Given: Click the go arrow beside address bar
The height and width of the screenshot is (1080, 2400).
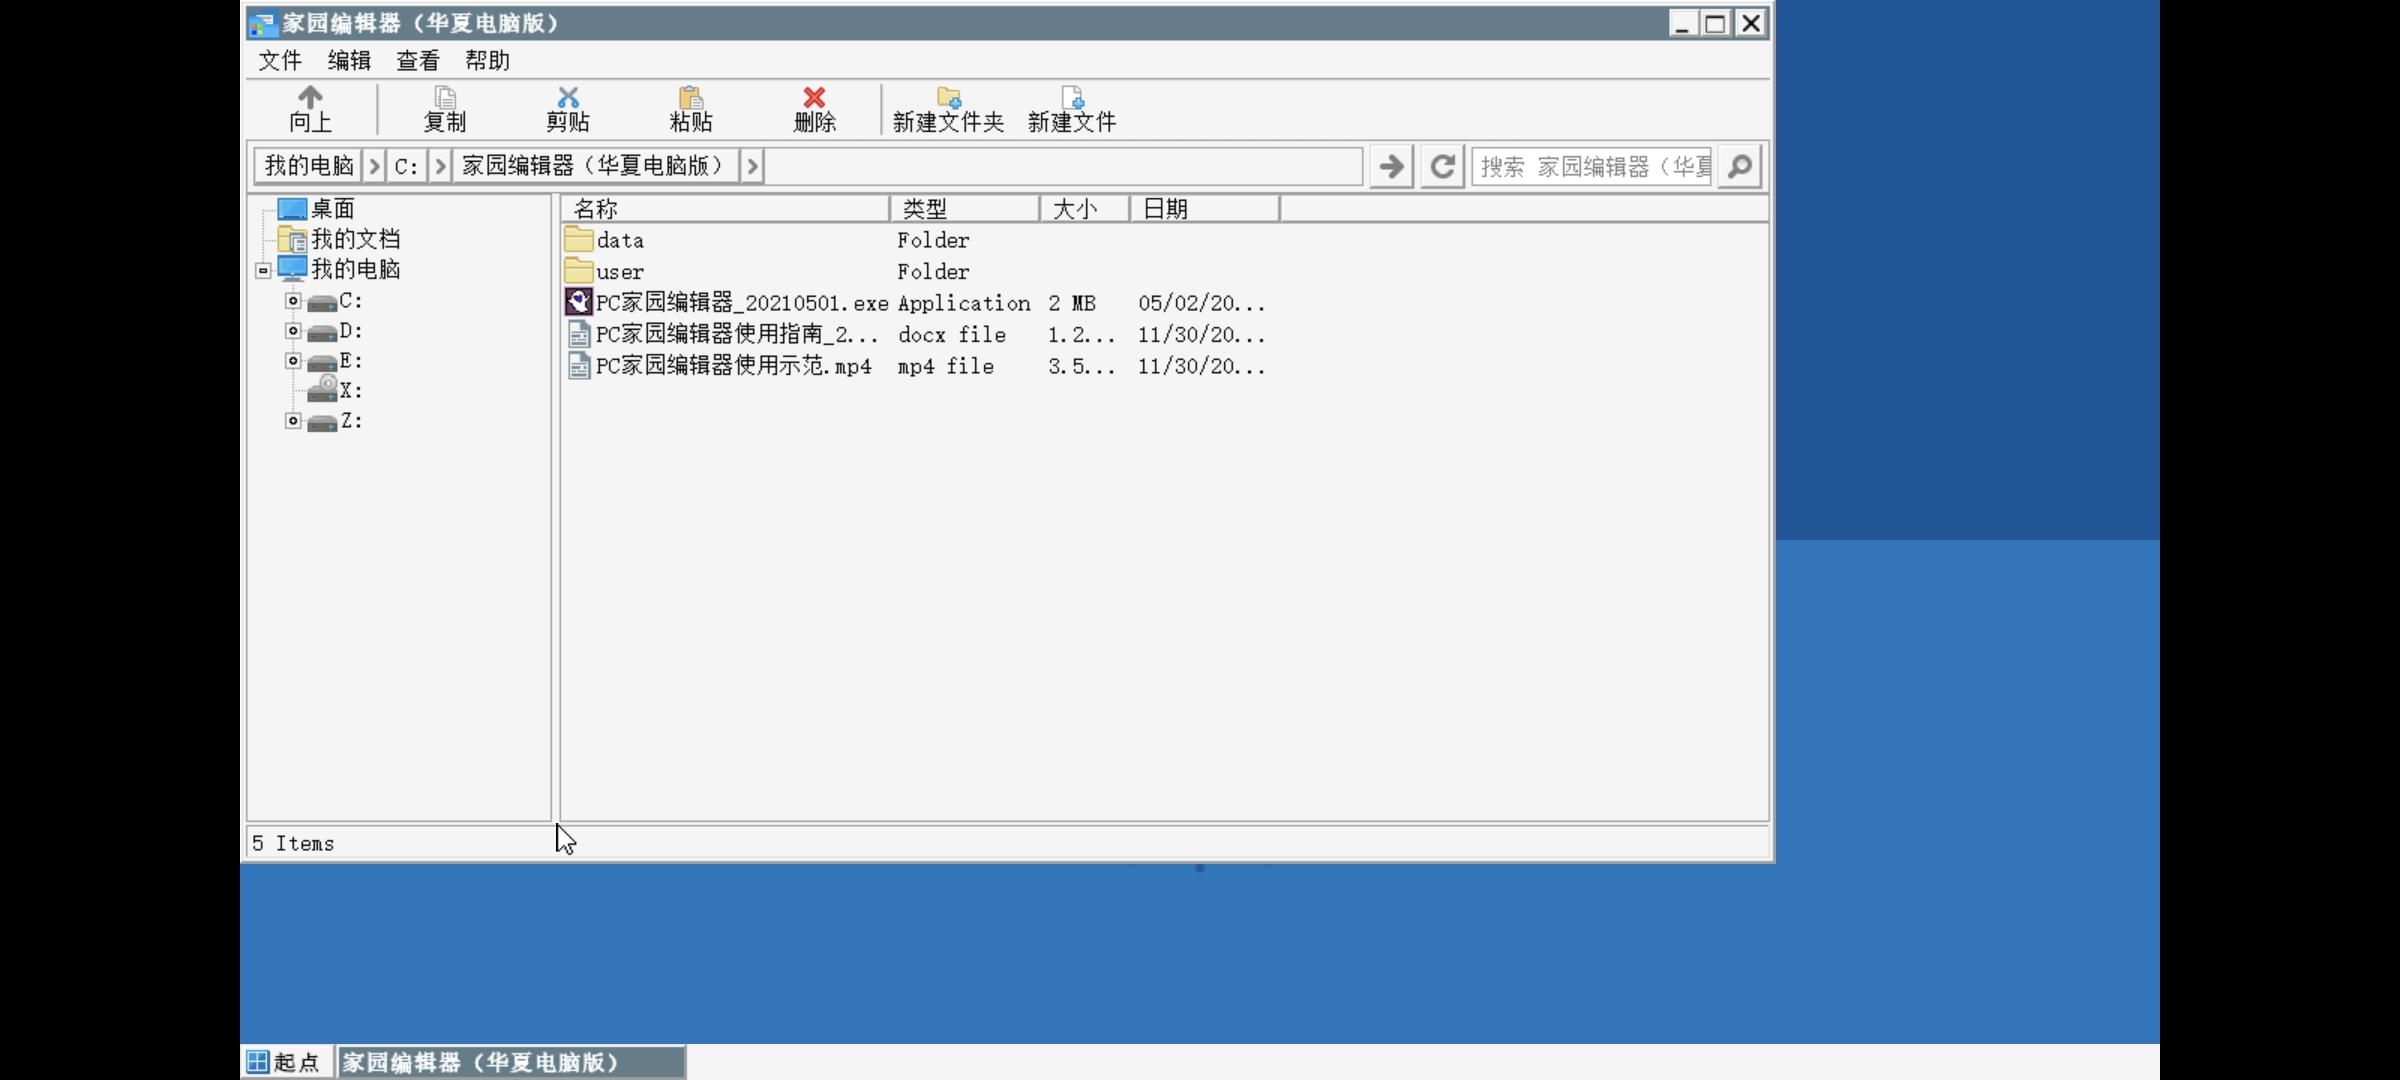Looking at the screenshot, I should point(1391,166).
